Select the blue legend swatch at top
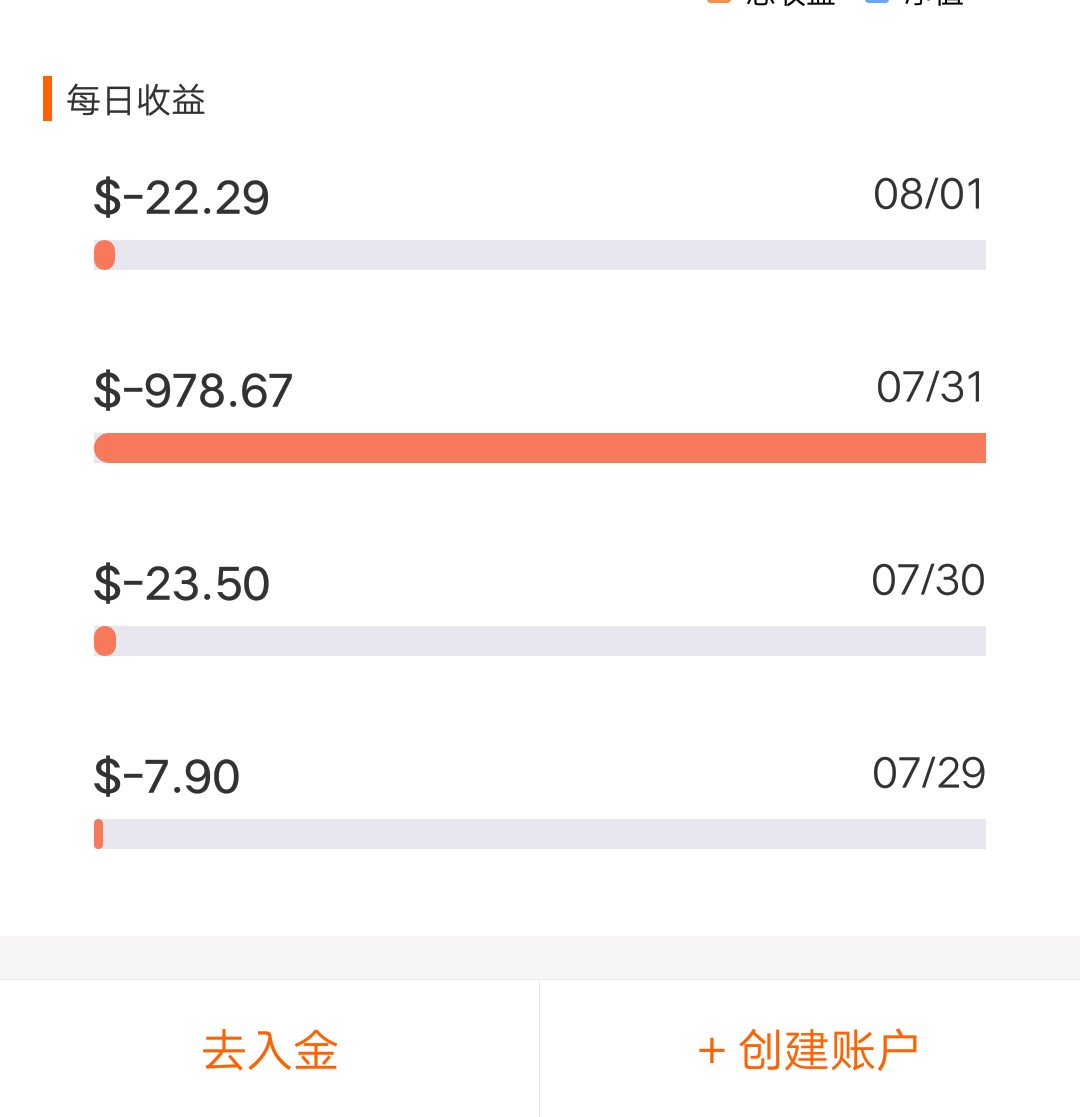The image size is (1080, 1117). [x=876, y=1]
